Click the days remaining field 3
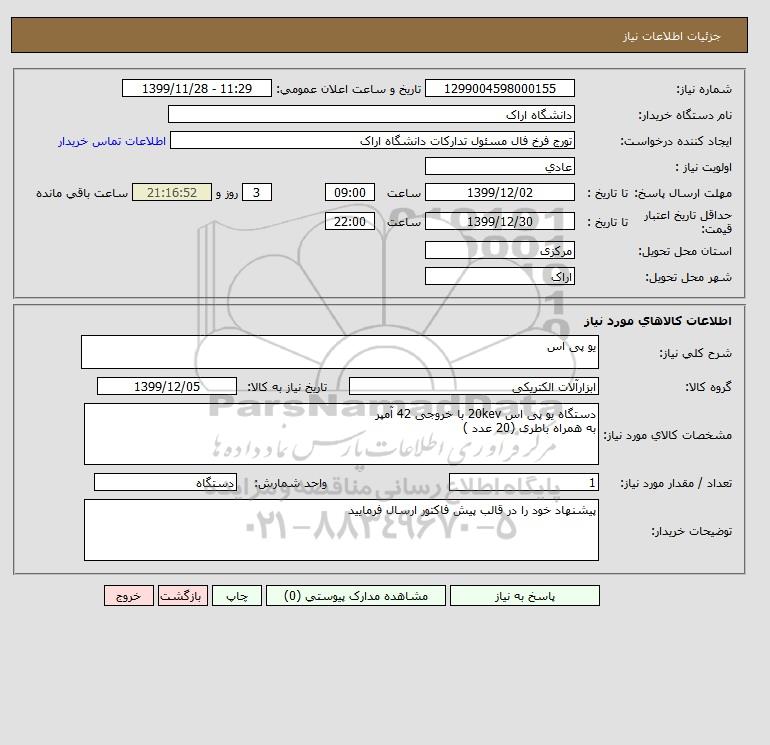Image resolution: width=770 pixels, height=745 pixels. click(257, 193)
